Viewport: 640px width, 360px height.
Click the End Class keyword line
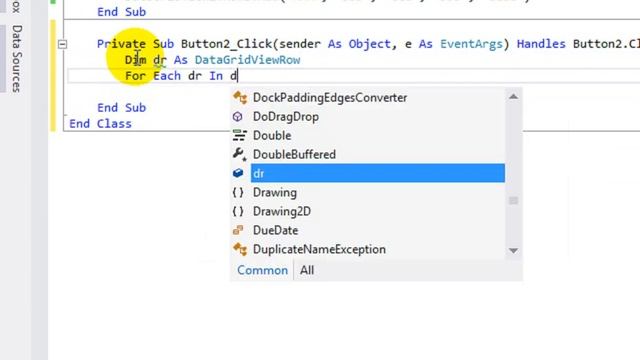(100, 124)
